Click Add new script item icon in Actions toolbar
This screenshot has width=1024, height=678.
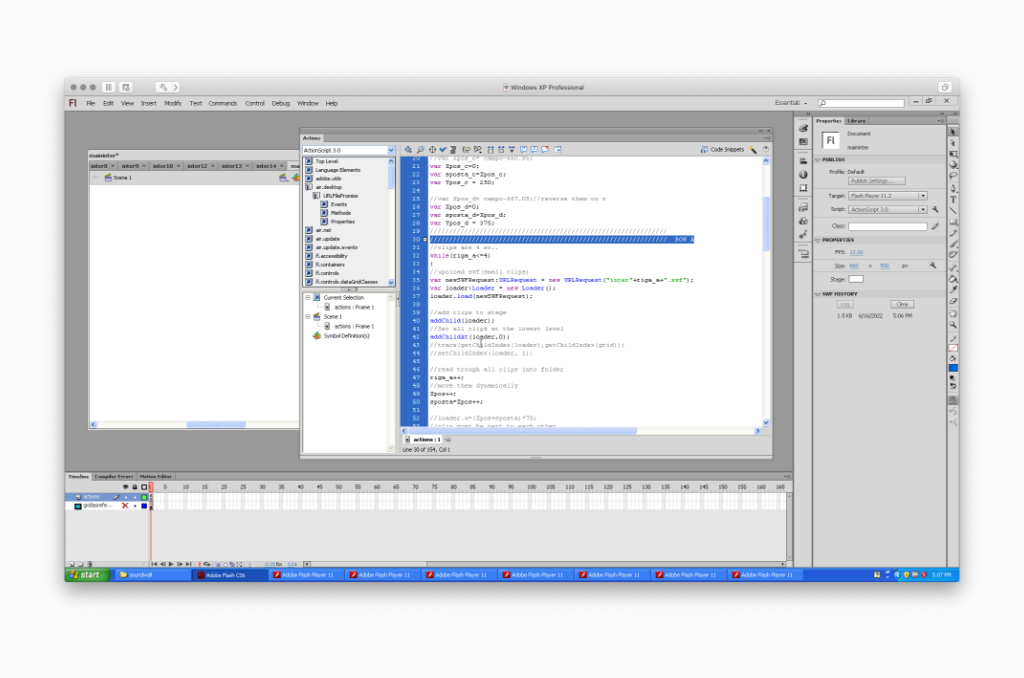[x=408, y=150]
